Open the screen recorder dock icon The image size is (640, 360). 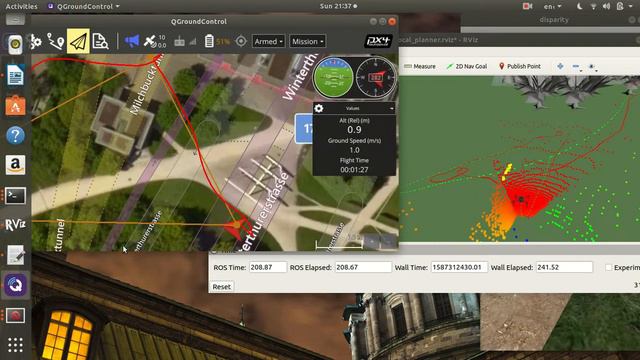[x=15, y=315]
